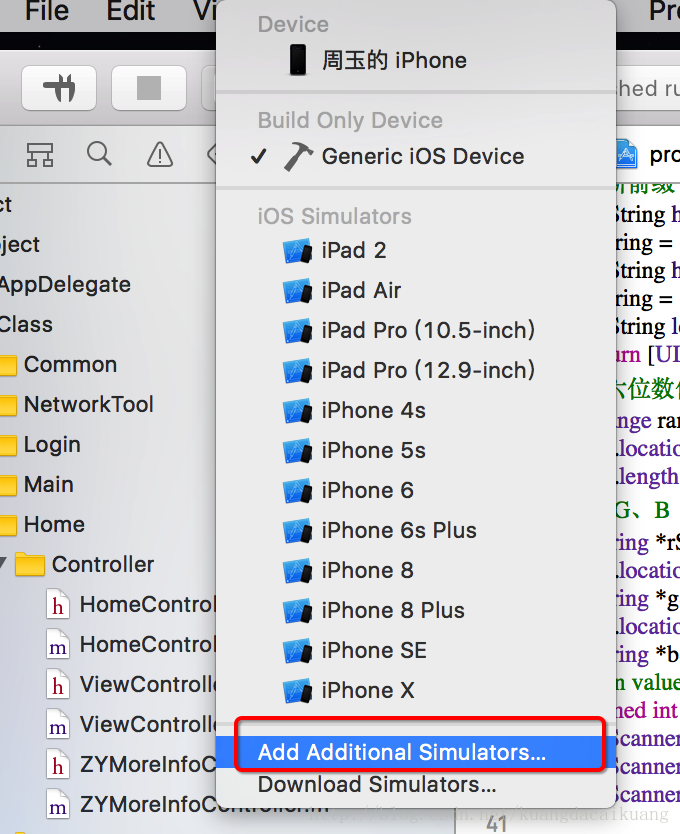Click the Stop toolbar button
This screenshot has height=834, width=680.
point(149,88)
